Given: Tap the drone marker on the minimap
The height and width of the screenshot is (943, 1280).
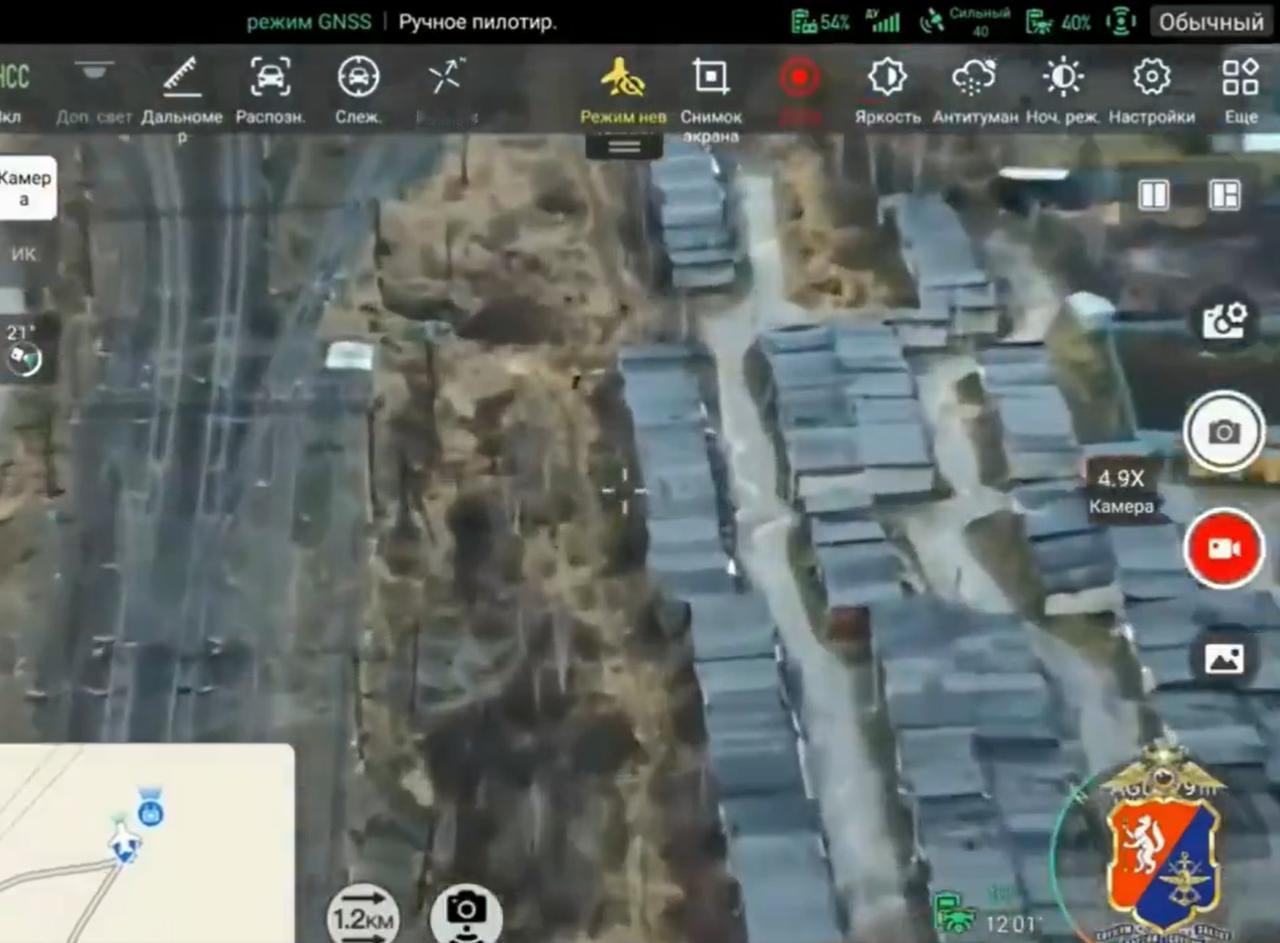Looking at the screenshot, I should click(124, 841).
